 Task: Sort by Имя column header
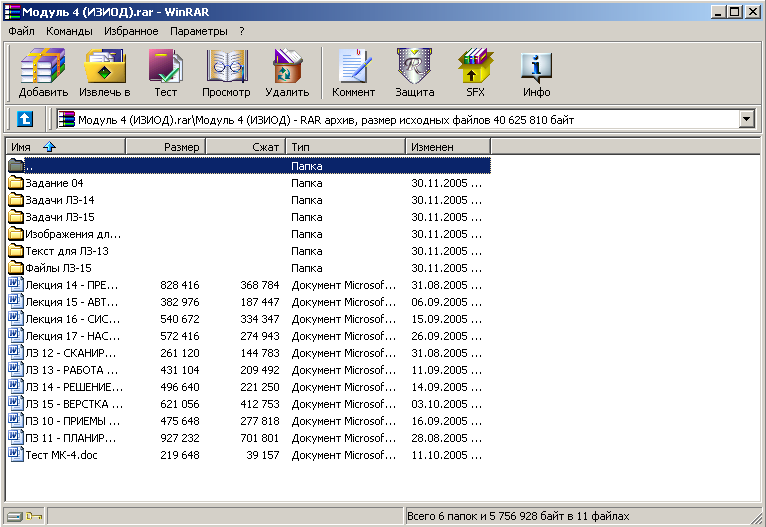pos(65,147)
